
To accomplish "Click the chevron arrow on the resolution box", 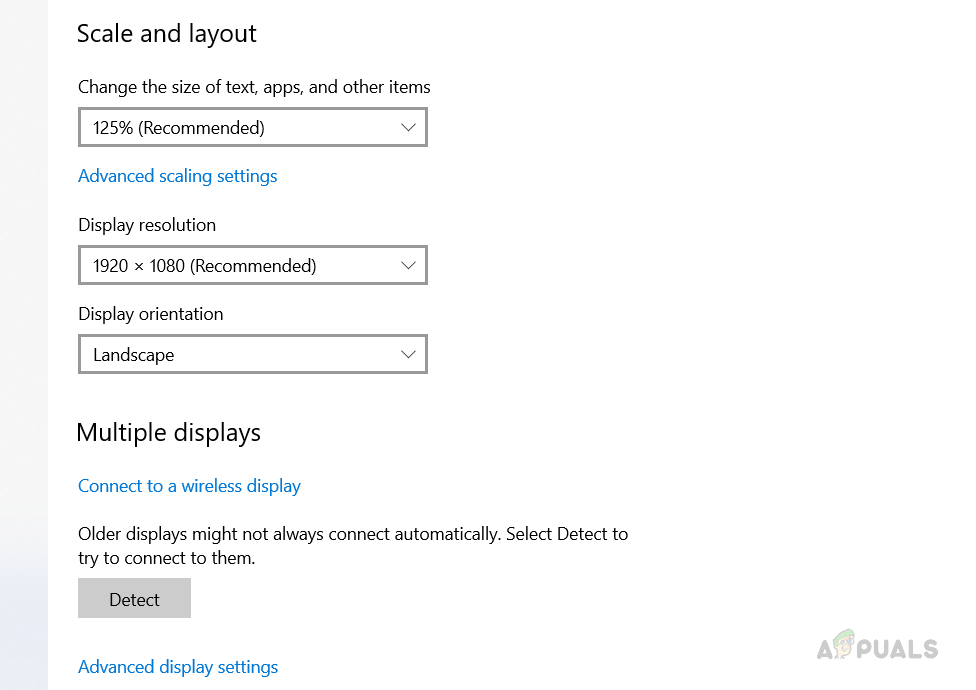I will pyautogui.click(x=408, y=266).
